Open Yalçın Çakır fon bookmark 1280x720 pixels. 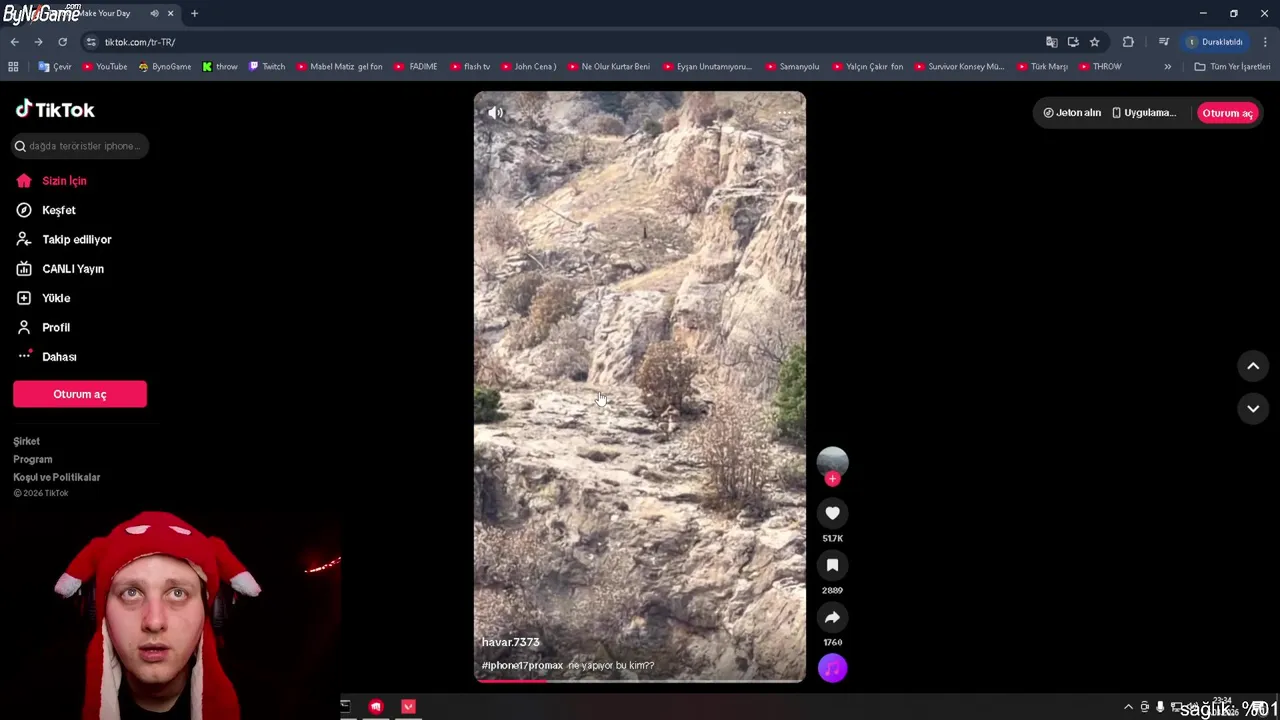tap(866, 67)
